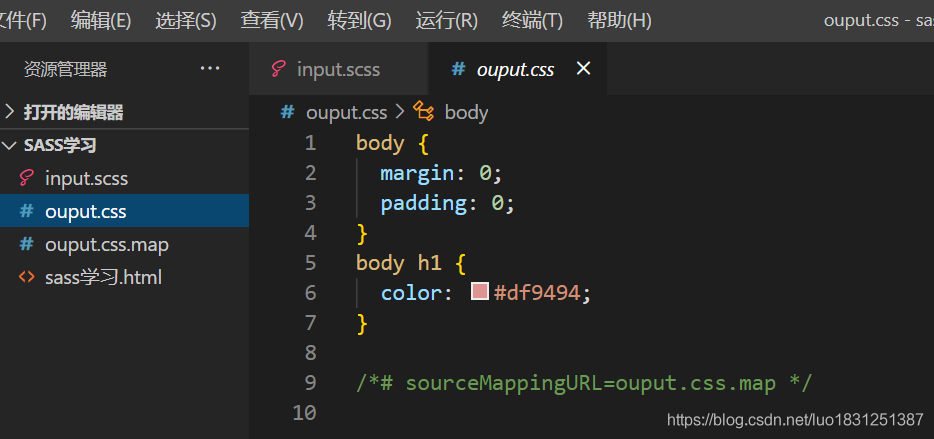Click the breadcrumb chevron after ouput.css

point(400,112)
